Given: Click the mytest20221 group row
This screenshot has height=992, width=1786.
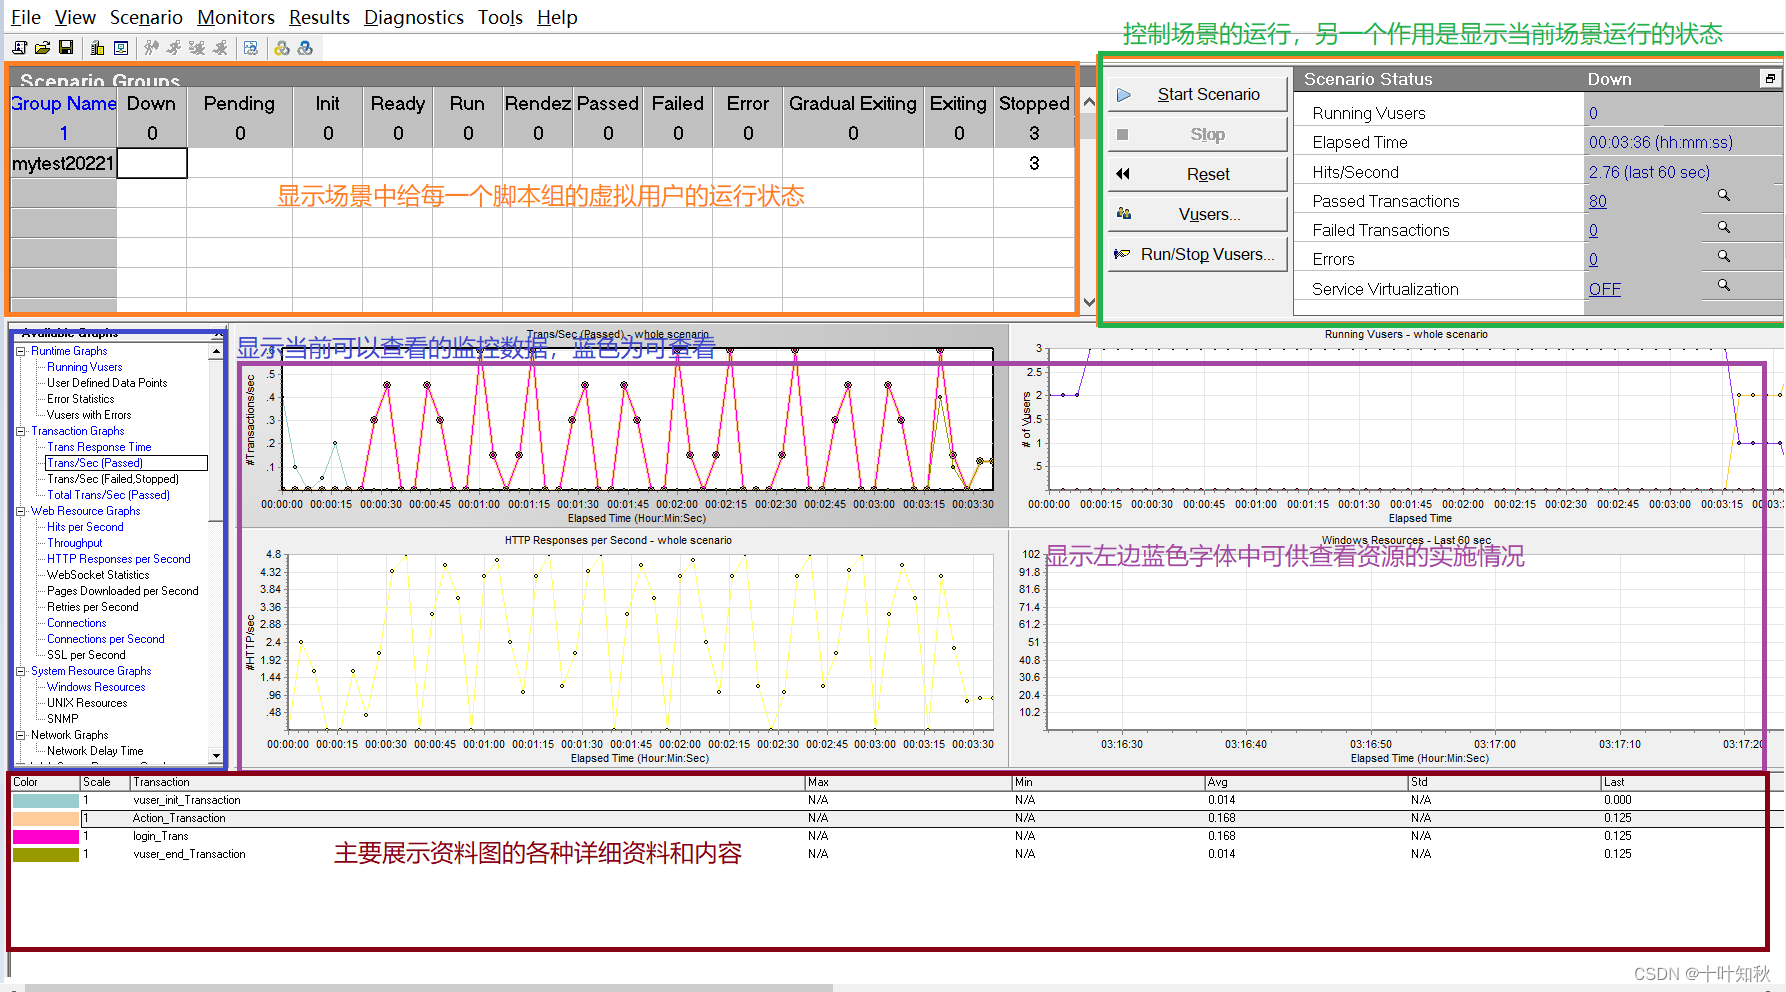Looking at the screenshot, I should pyautogui.click(x=62, y=163).
